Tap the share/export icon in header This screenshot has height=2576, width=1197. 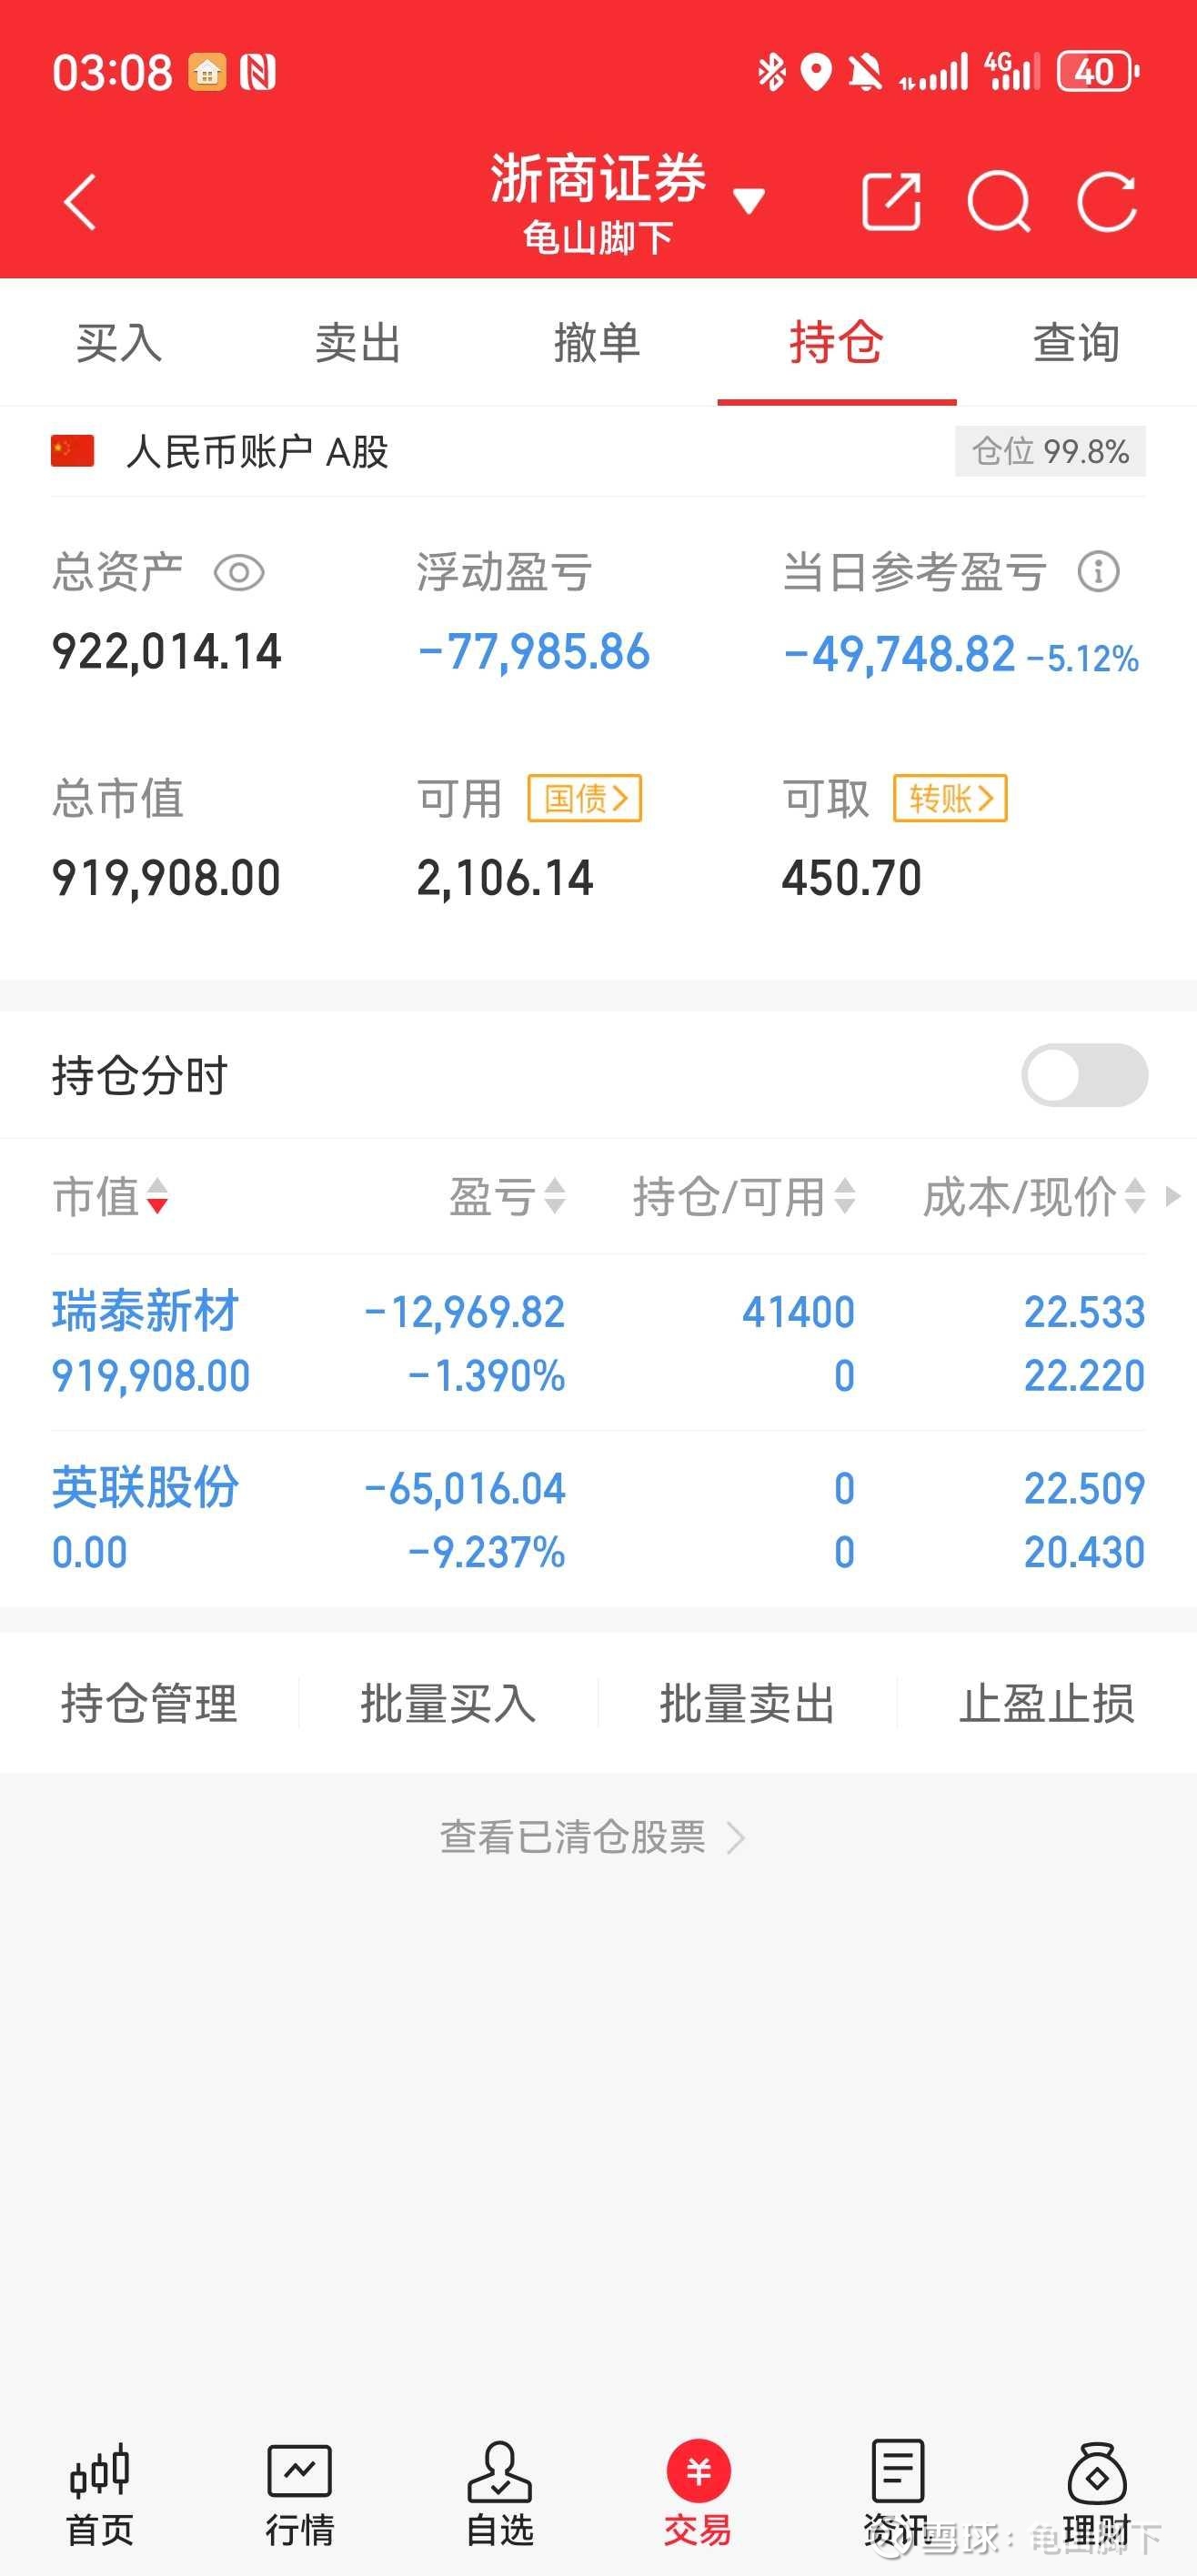[890, 203]
